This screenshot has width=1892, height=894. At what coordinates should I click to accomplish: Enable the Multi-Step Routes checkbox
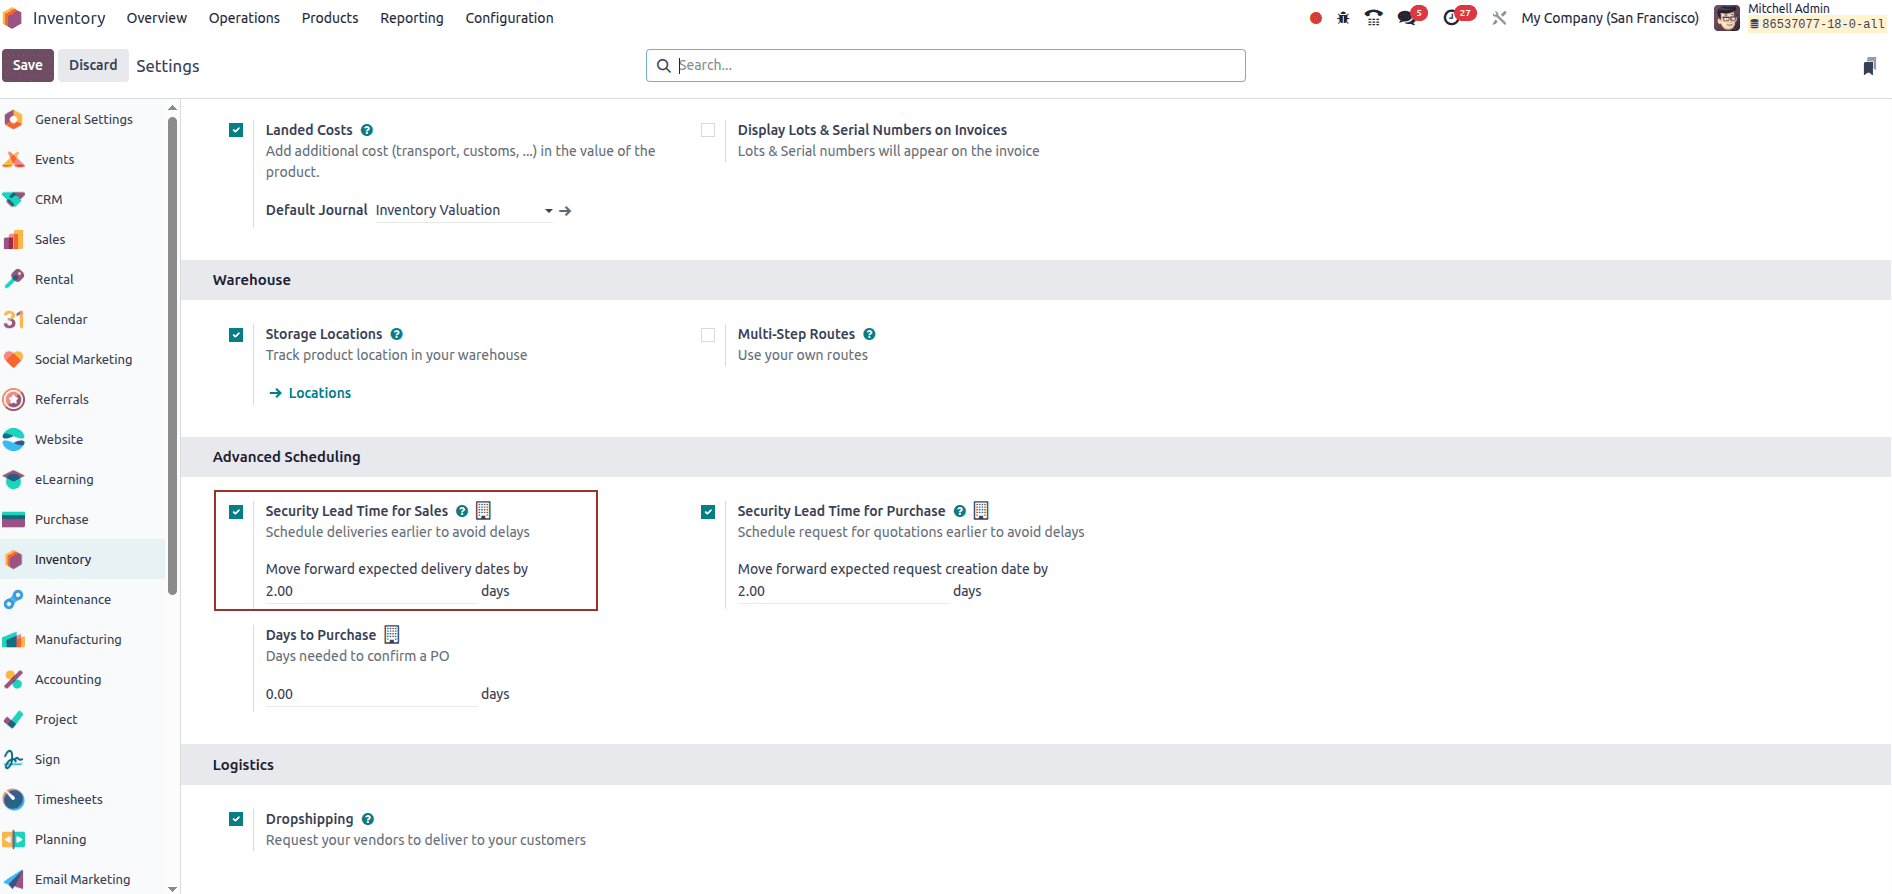(708, 335)
